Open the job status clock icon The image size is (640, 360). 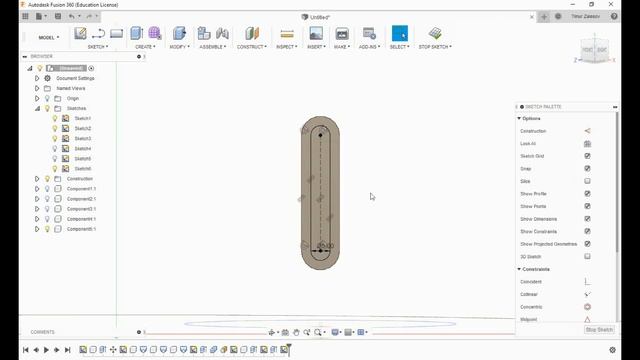pyautogui.click(x=558, y=16)
